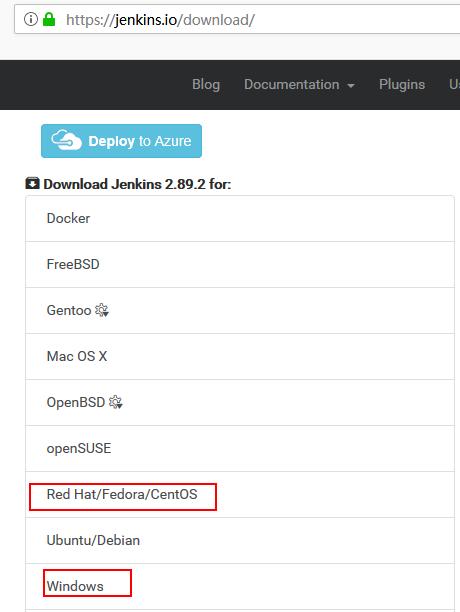Choose openSUSE download option

[240, 448]
